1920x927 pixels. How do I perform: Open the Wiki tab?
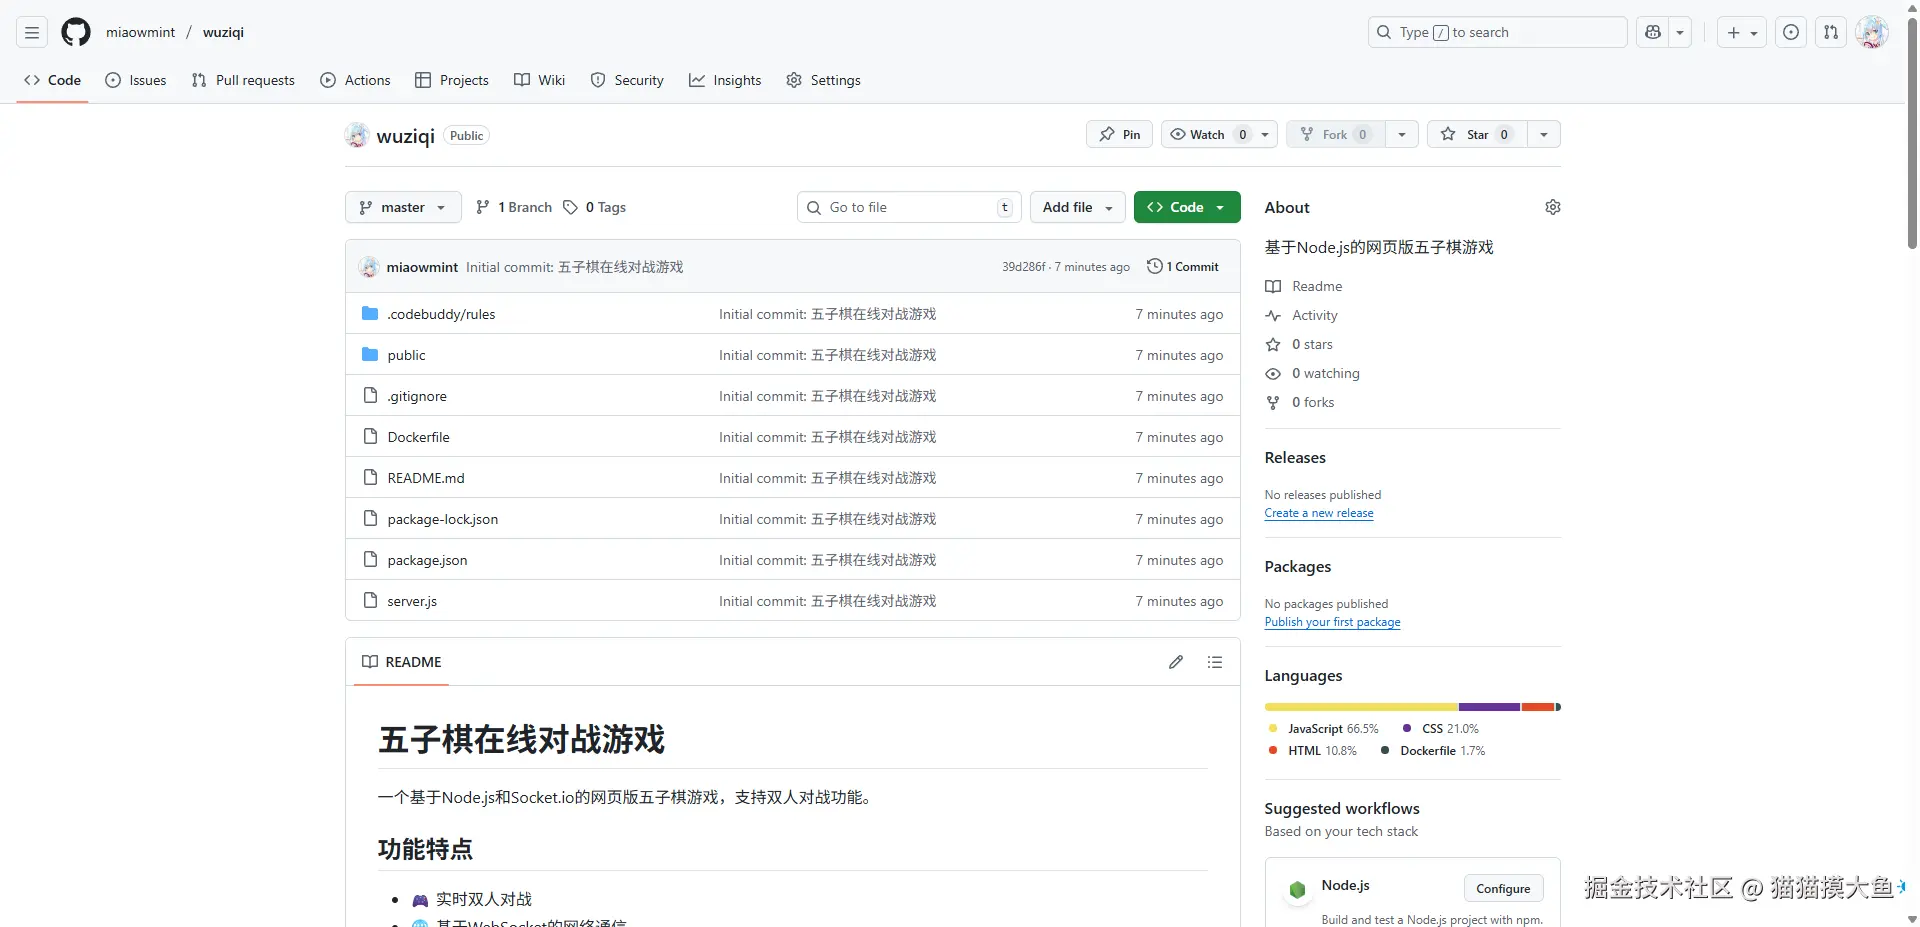click(540, 80)
